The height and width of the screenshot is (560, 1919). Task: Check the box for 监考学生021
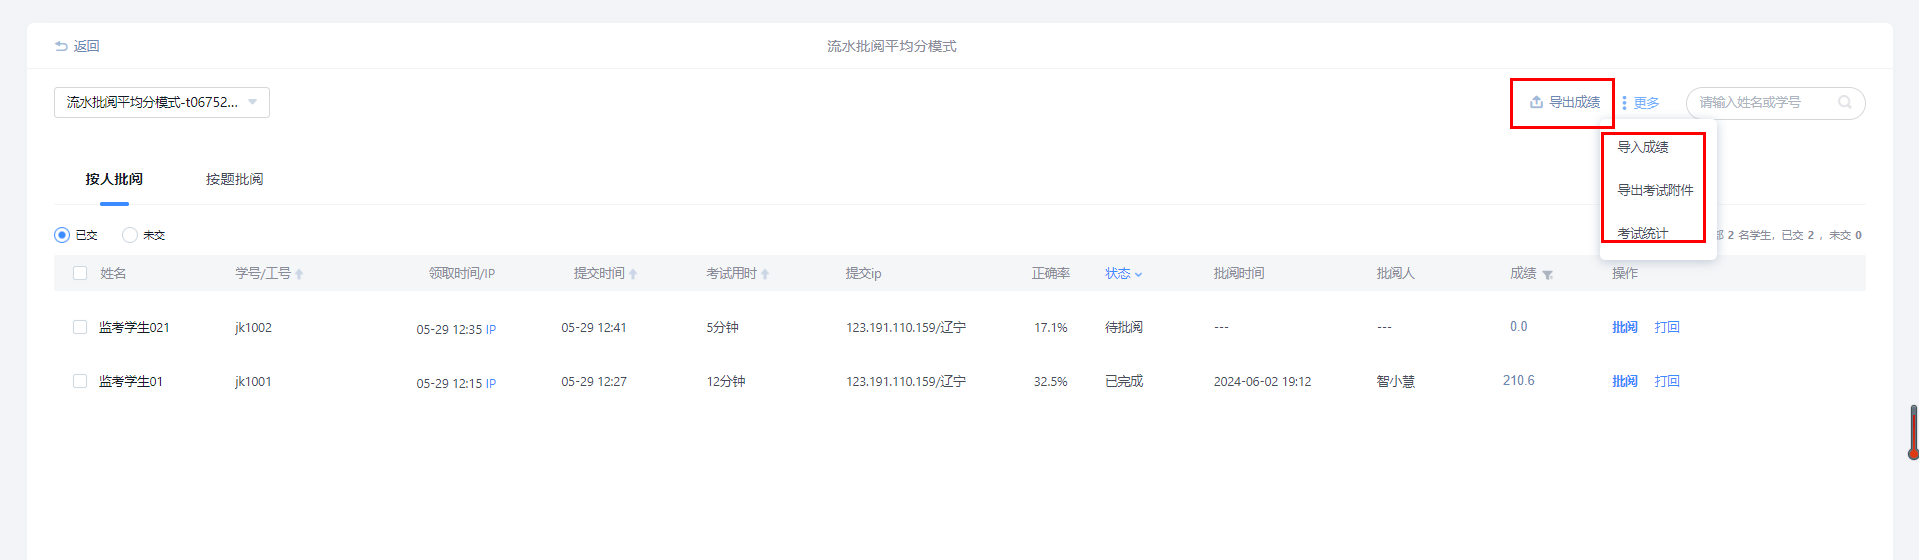click(80, 327)
